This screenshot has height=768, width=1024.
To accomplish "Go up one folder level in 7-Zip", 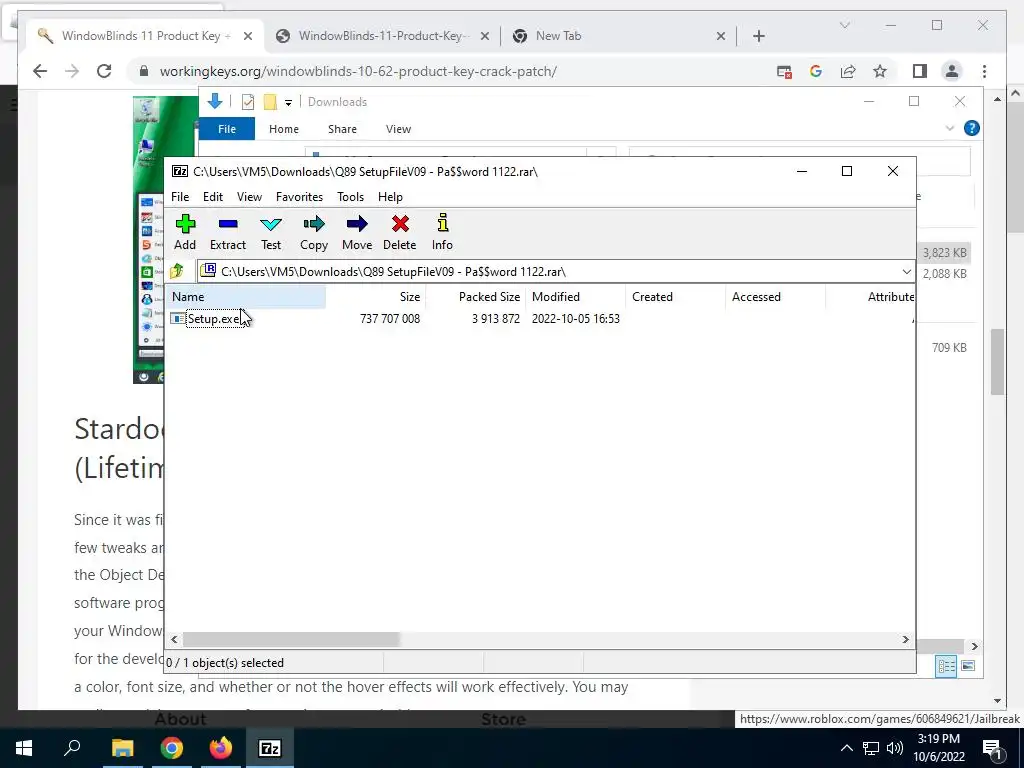I will [177, 271].
